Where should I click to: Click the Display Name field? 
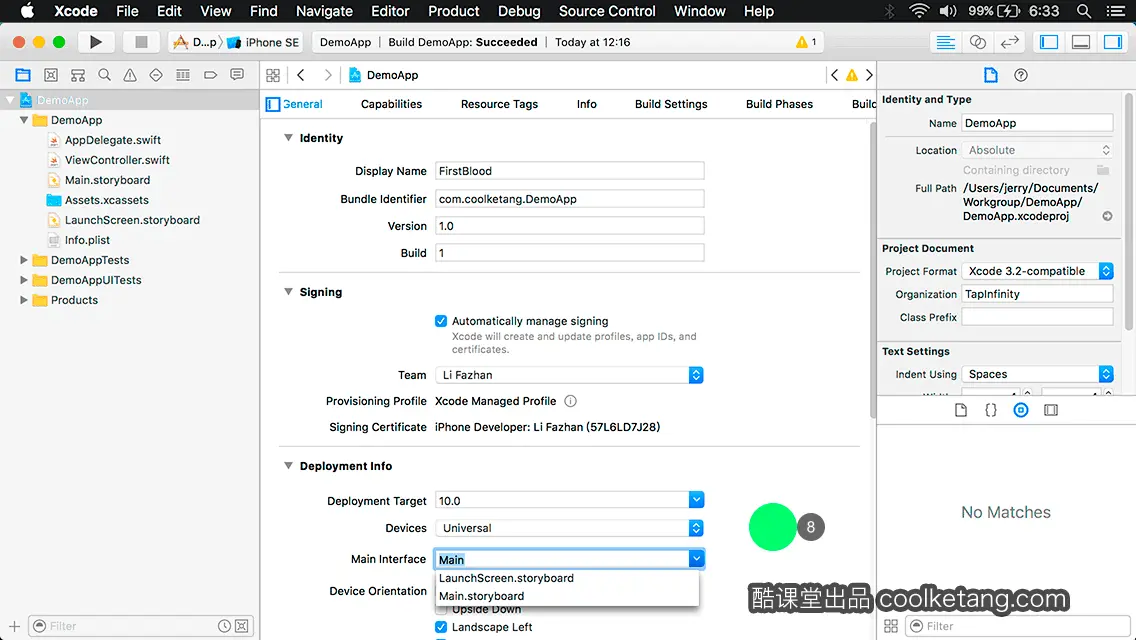point(569,171)
